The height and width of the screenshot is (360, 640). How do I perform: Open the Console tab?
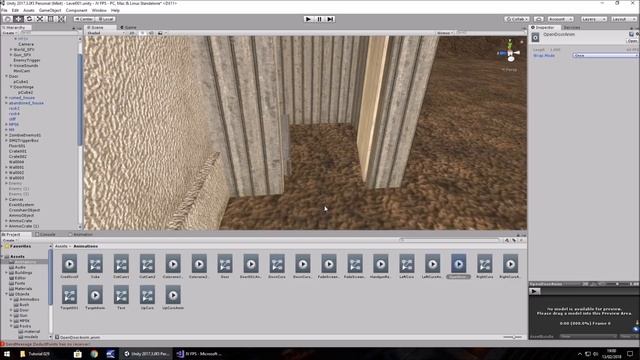[46, 234]
